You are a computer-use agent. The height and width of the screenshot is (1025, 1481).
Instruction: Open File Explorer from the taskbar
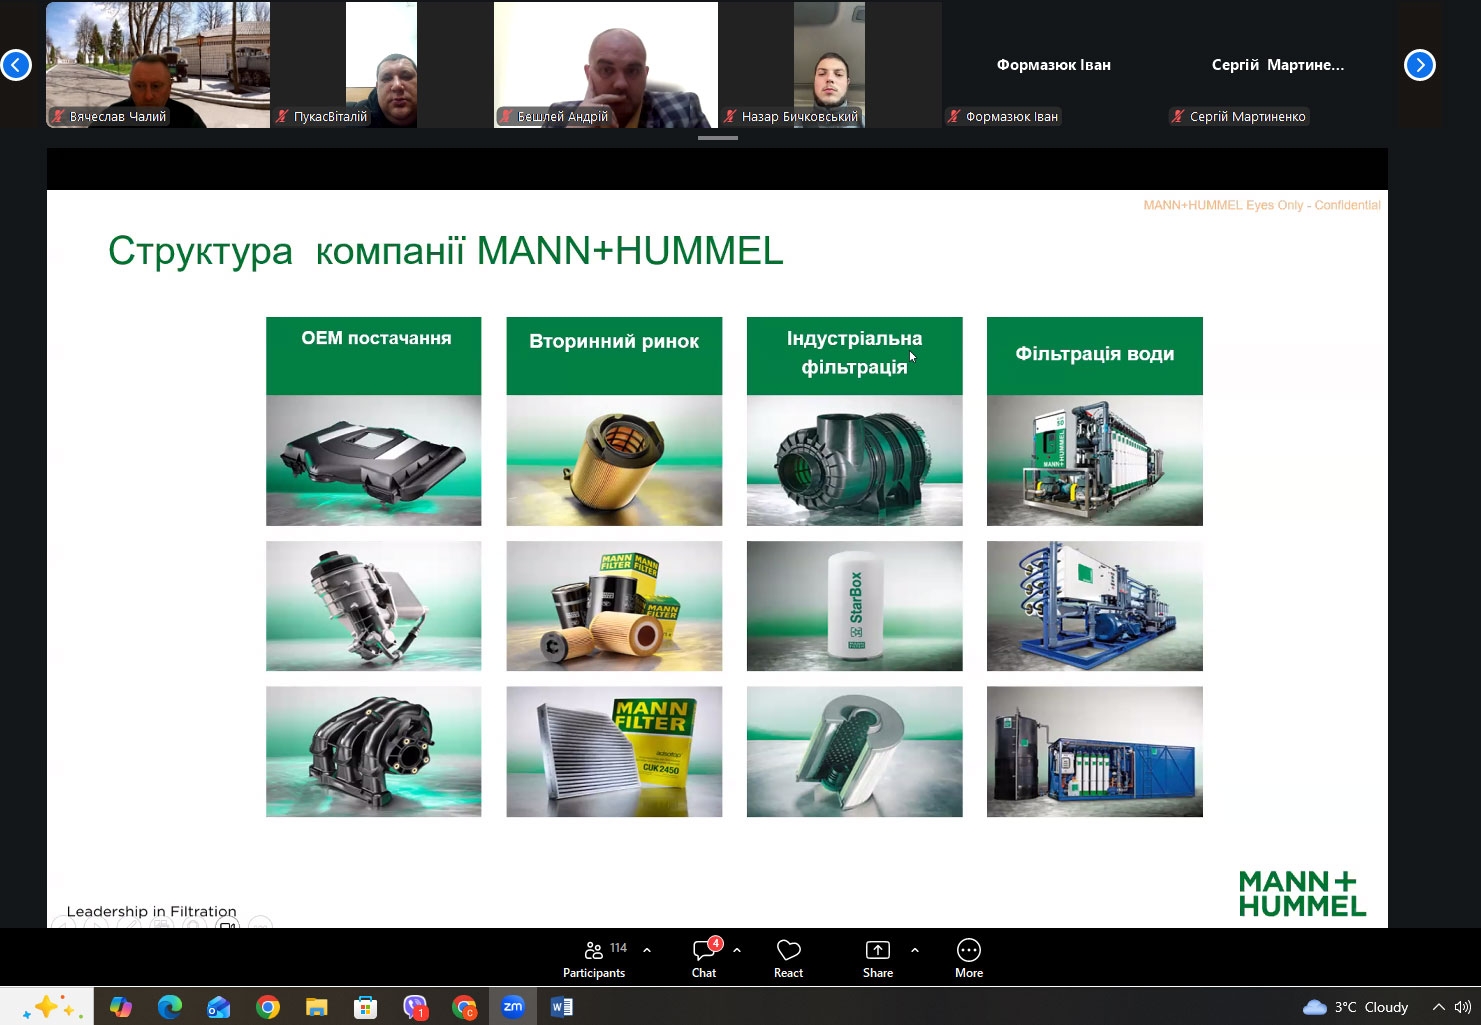pos(317,1007)
